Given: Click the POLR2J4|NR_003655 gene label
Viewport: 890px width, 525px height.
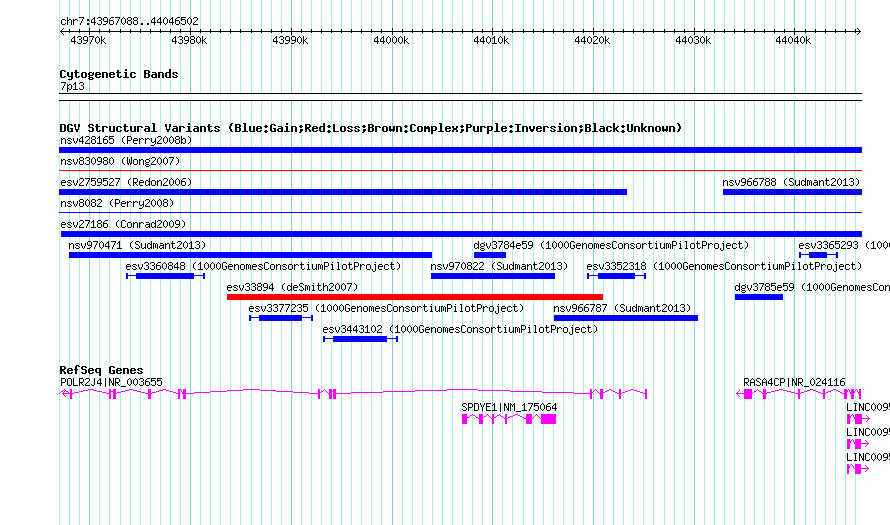Looking at the screenshot, I should [x=111, y=383].
